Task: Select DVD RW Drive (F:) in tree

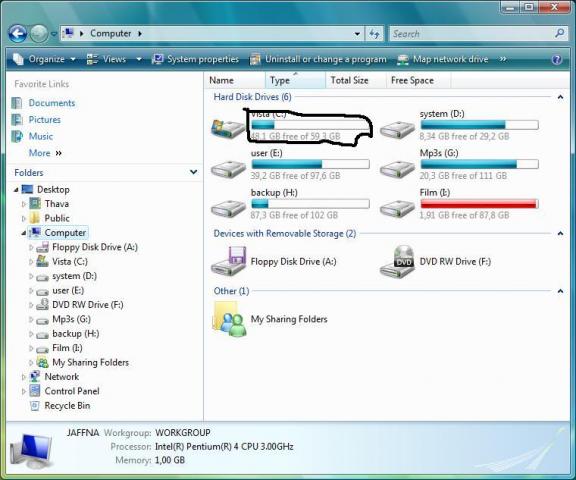Action: [x=88, y=305]
